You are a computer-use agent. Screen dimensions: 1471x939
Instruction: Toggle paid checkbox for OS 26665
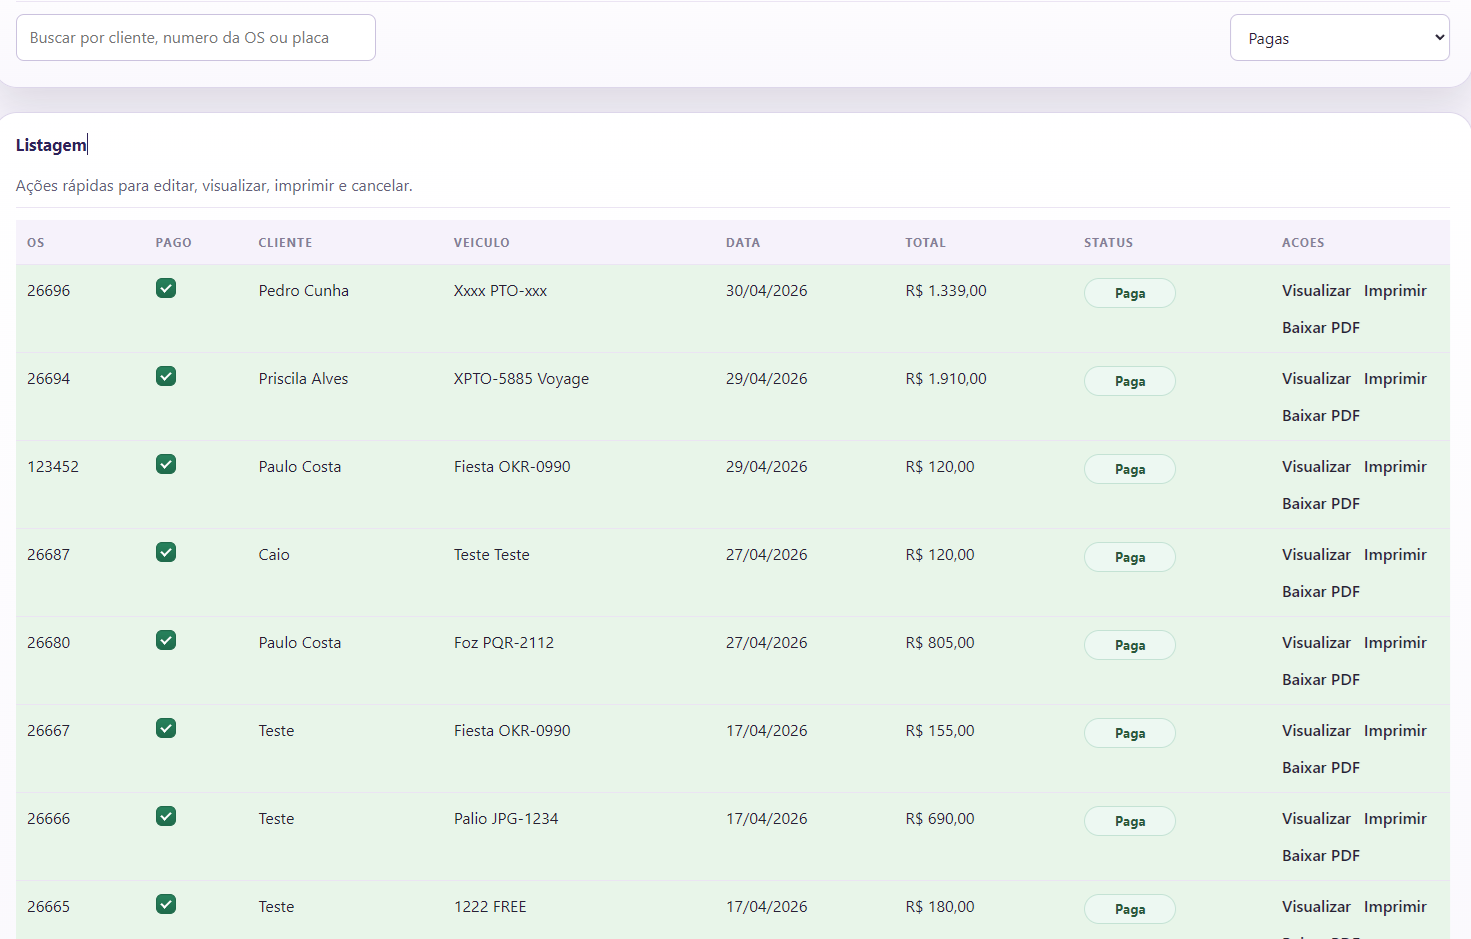click(x=166, y=905)
